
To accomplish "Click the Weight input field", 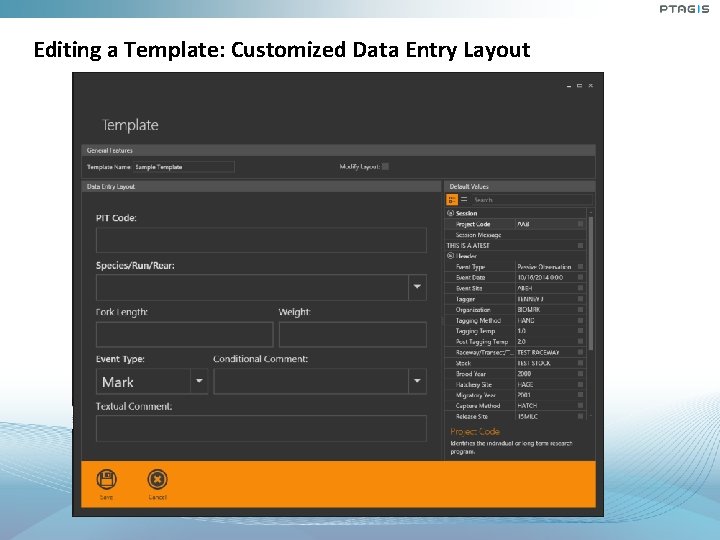I will coord(353,334).
